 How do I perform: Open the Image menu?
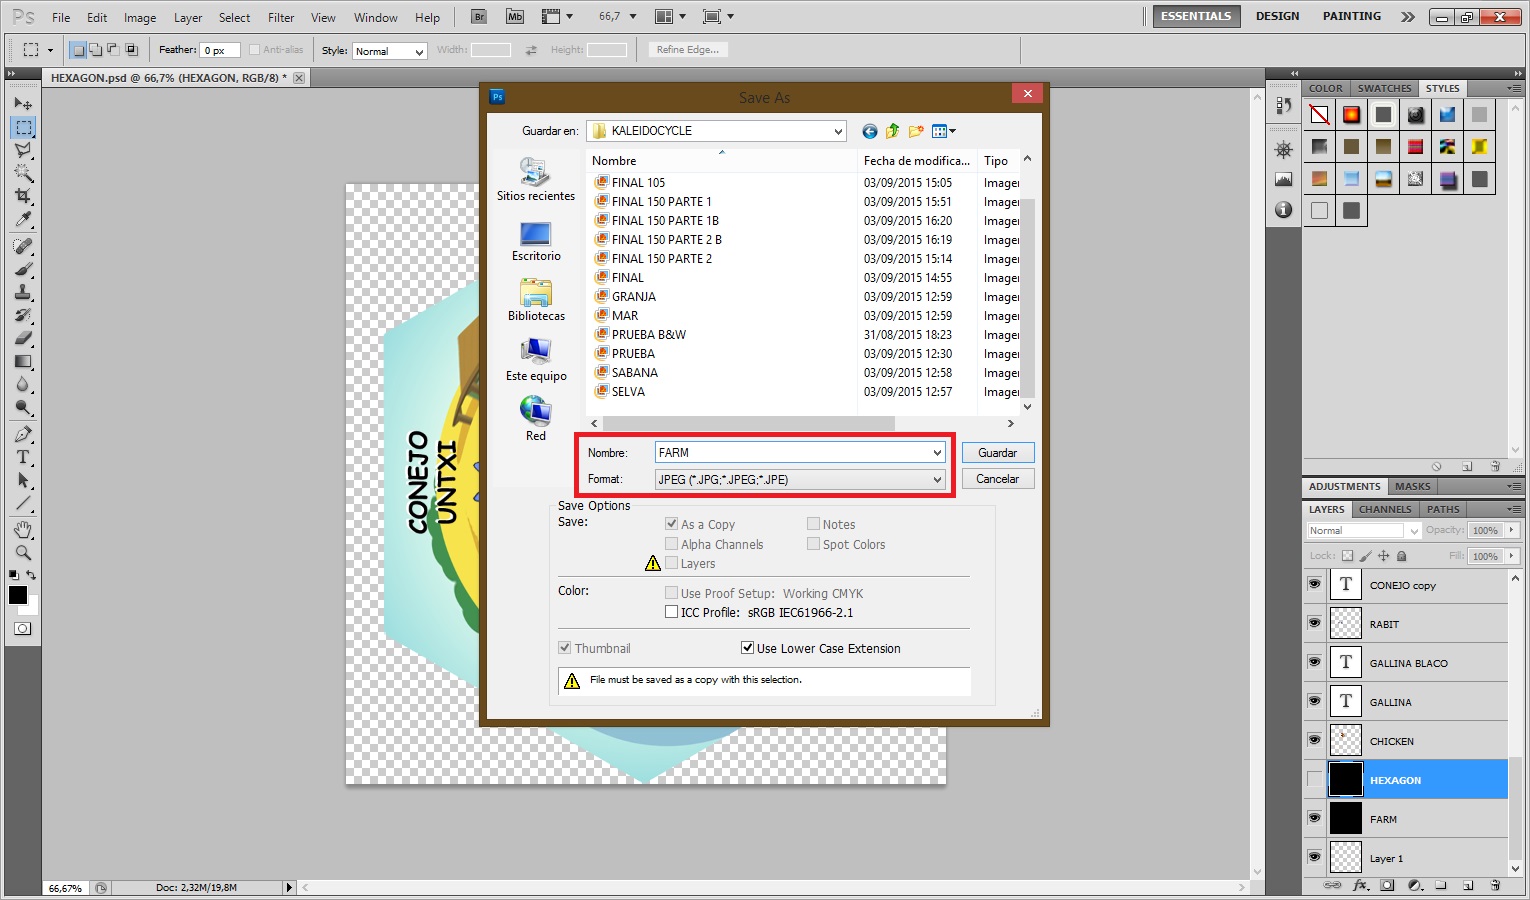[x=140, y=17]
